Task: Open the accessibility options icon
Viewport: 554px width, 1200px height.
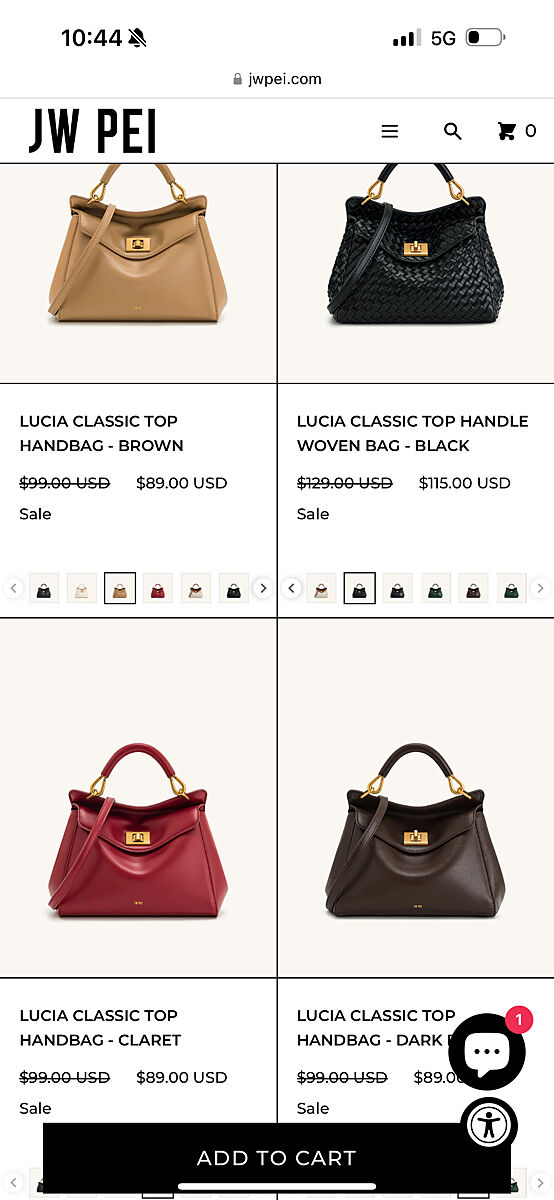Action: (x=489, y=1125)
